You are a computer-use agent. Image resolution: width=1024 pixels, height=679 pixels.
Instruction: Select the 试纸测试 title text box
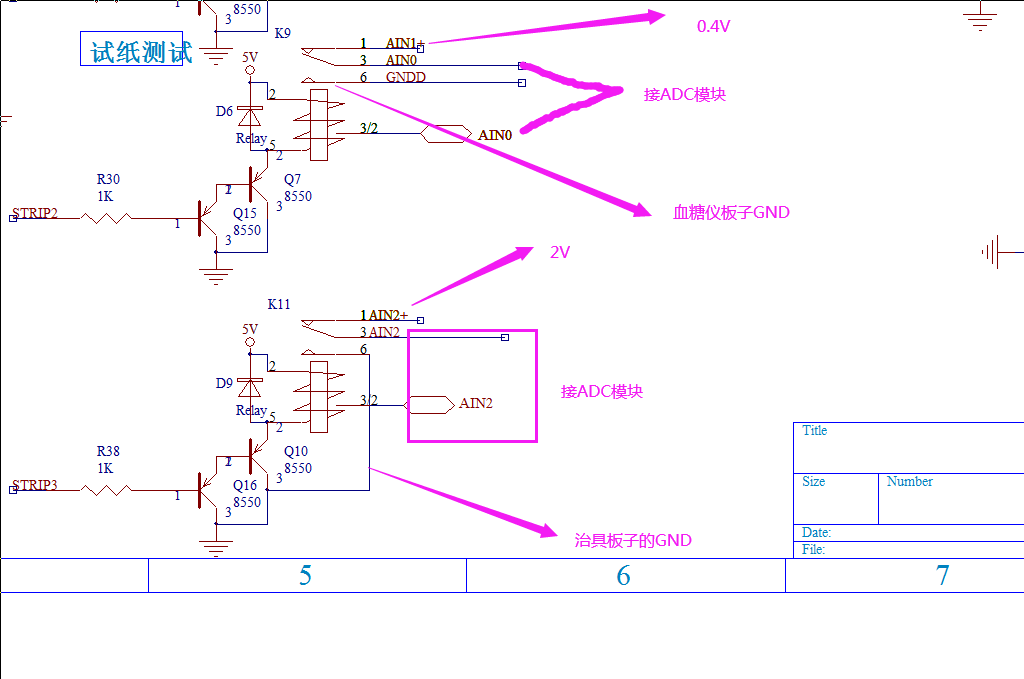coord(131,49)
